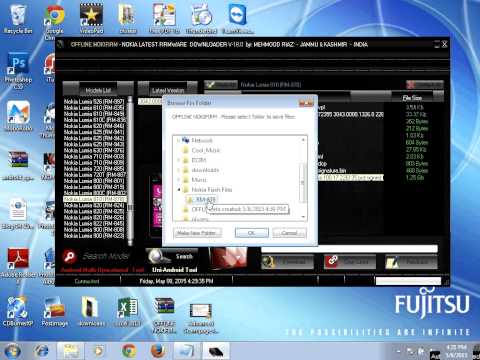Select highlighted Nokia Lumia 810 (RM-878)
Viewport: 480px width, 360px height.
[x=95, y=199]
